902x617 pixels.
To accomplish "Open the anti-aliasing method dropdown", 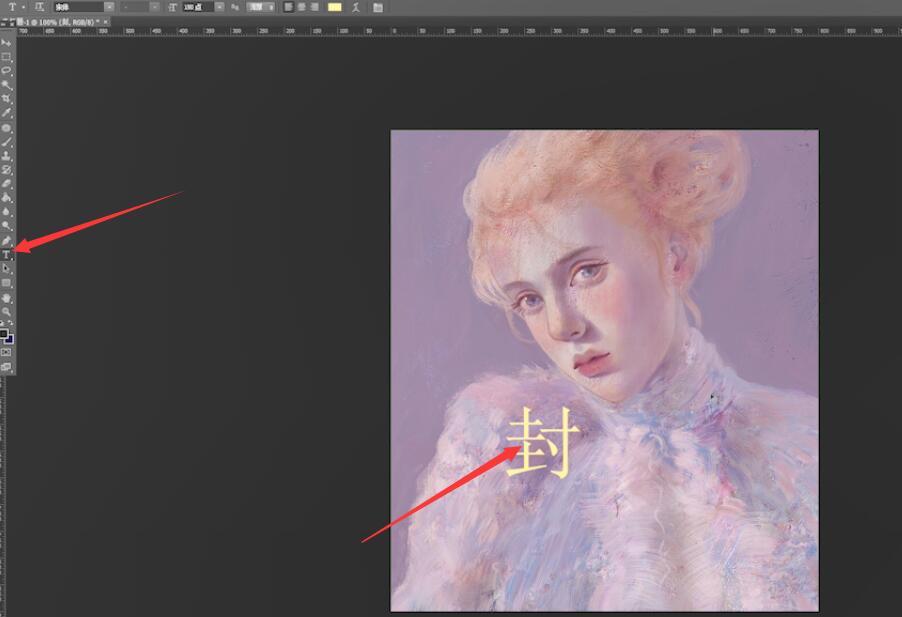I will click(261, 7).
